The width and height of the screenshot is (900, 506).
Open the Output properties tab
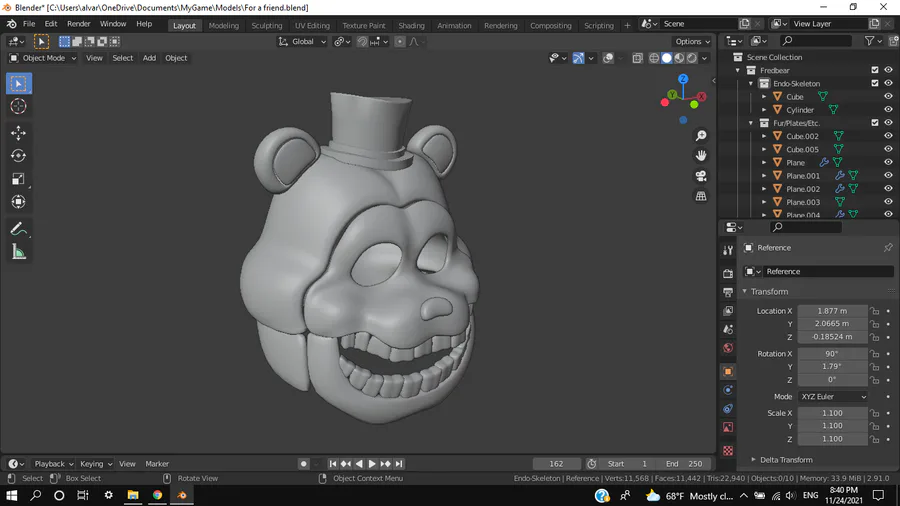pyautogui.click(x=728, y=292)
